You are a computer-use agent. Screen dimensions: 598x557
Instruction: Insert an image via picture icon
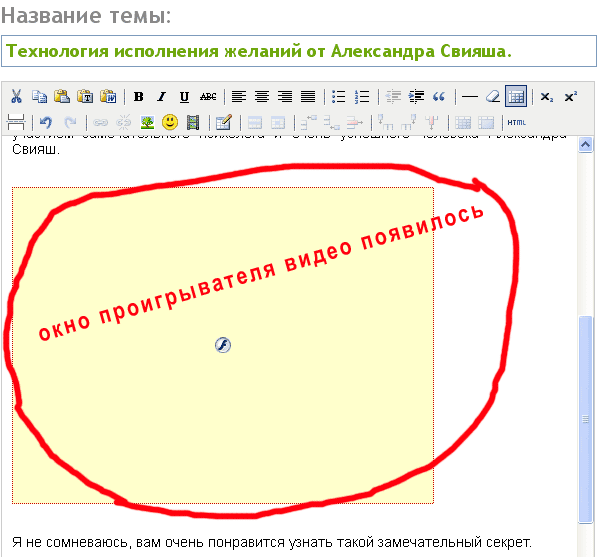[x=147, y=122]
